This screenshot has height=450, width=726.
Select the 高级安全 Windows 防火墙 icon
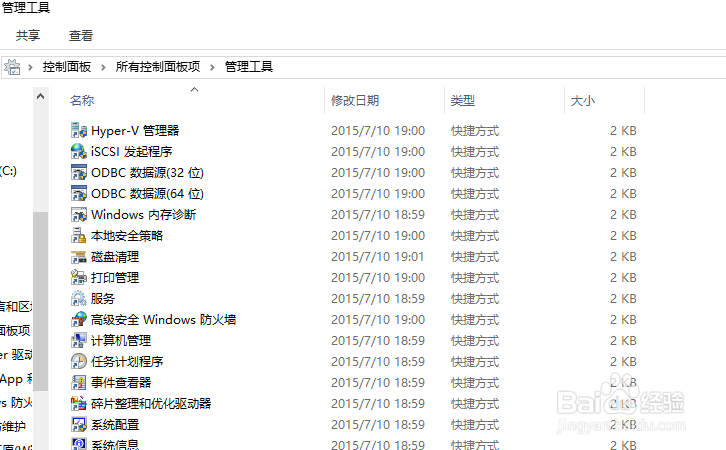pos(79,319)
